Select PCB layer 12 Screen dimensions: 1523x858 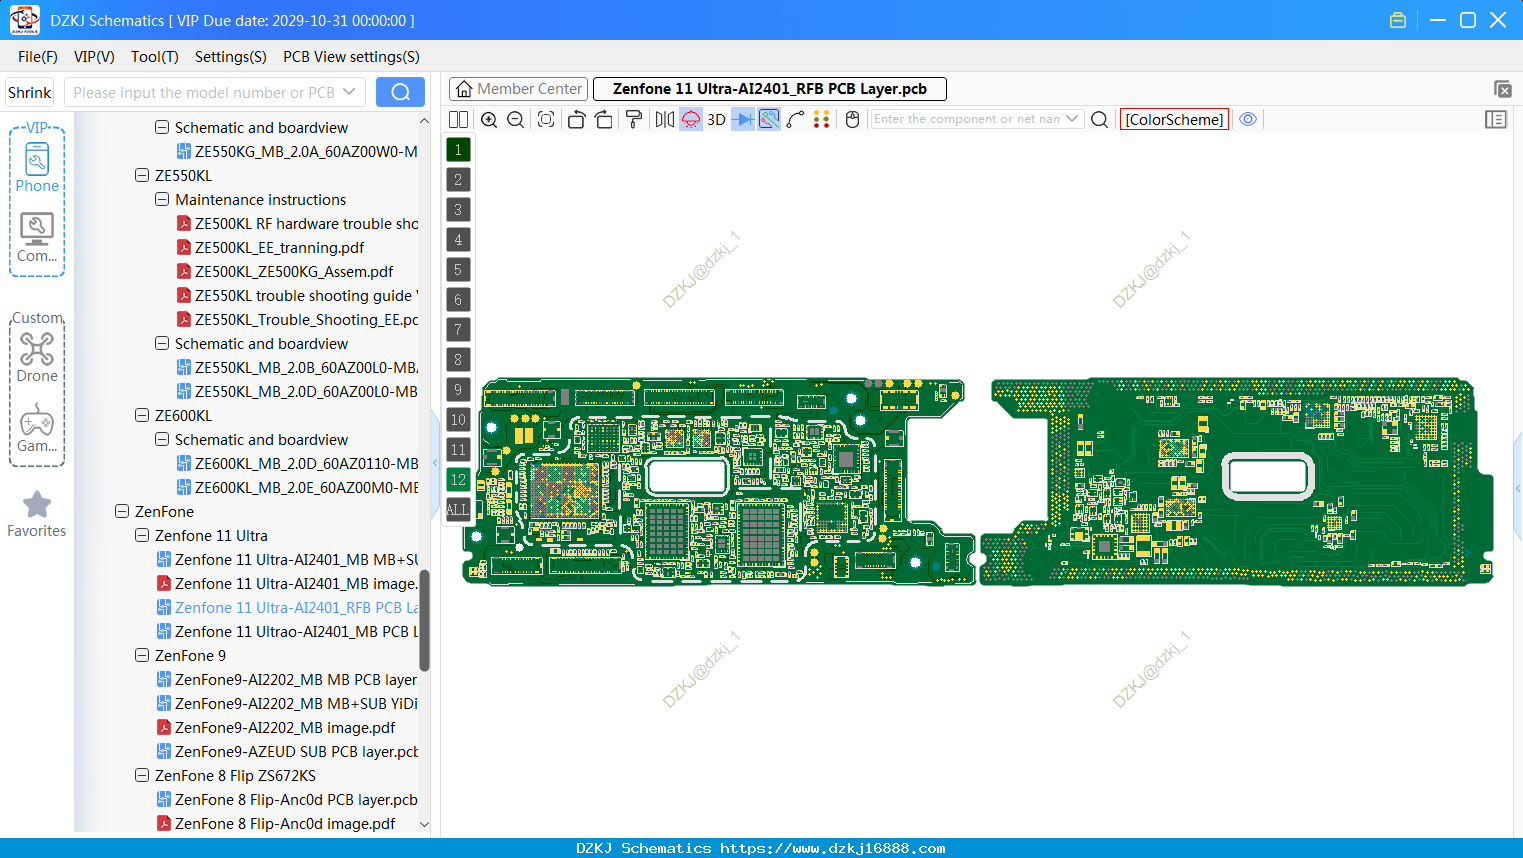tap(458, 480)
